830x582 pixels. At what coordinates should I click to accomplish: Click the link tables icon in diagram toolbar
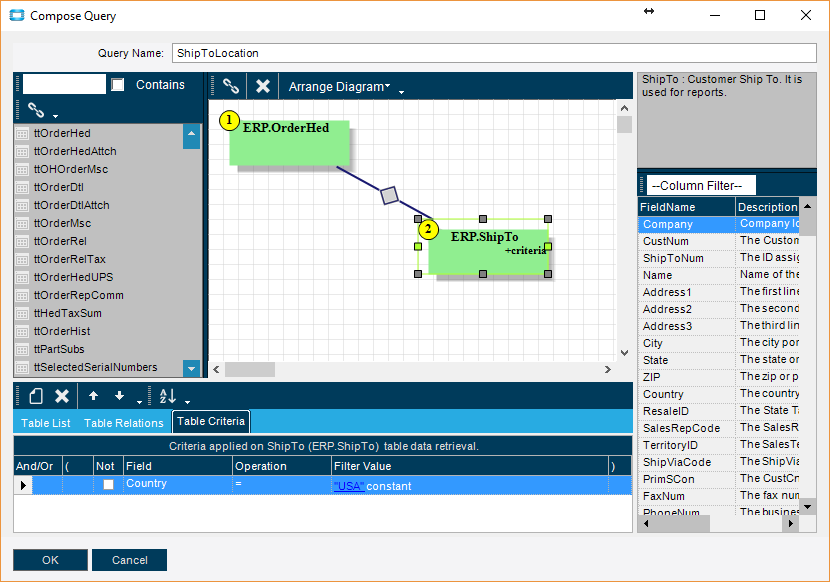point(231,86)
